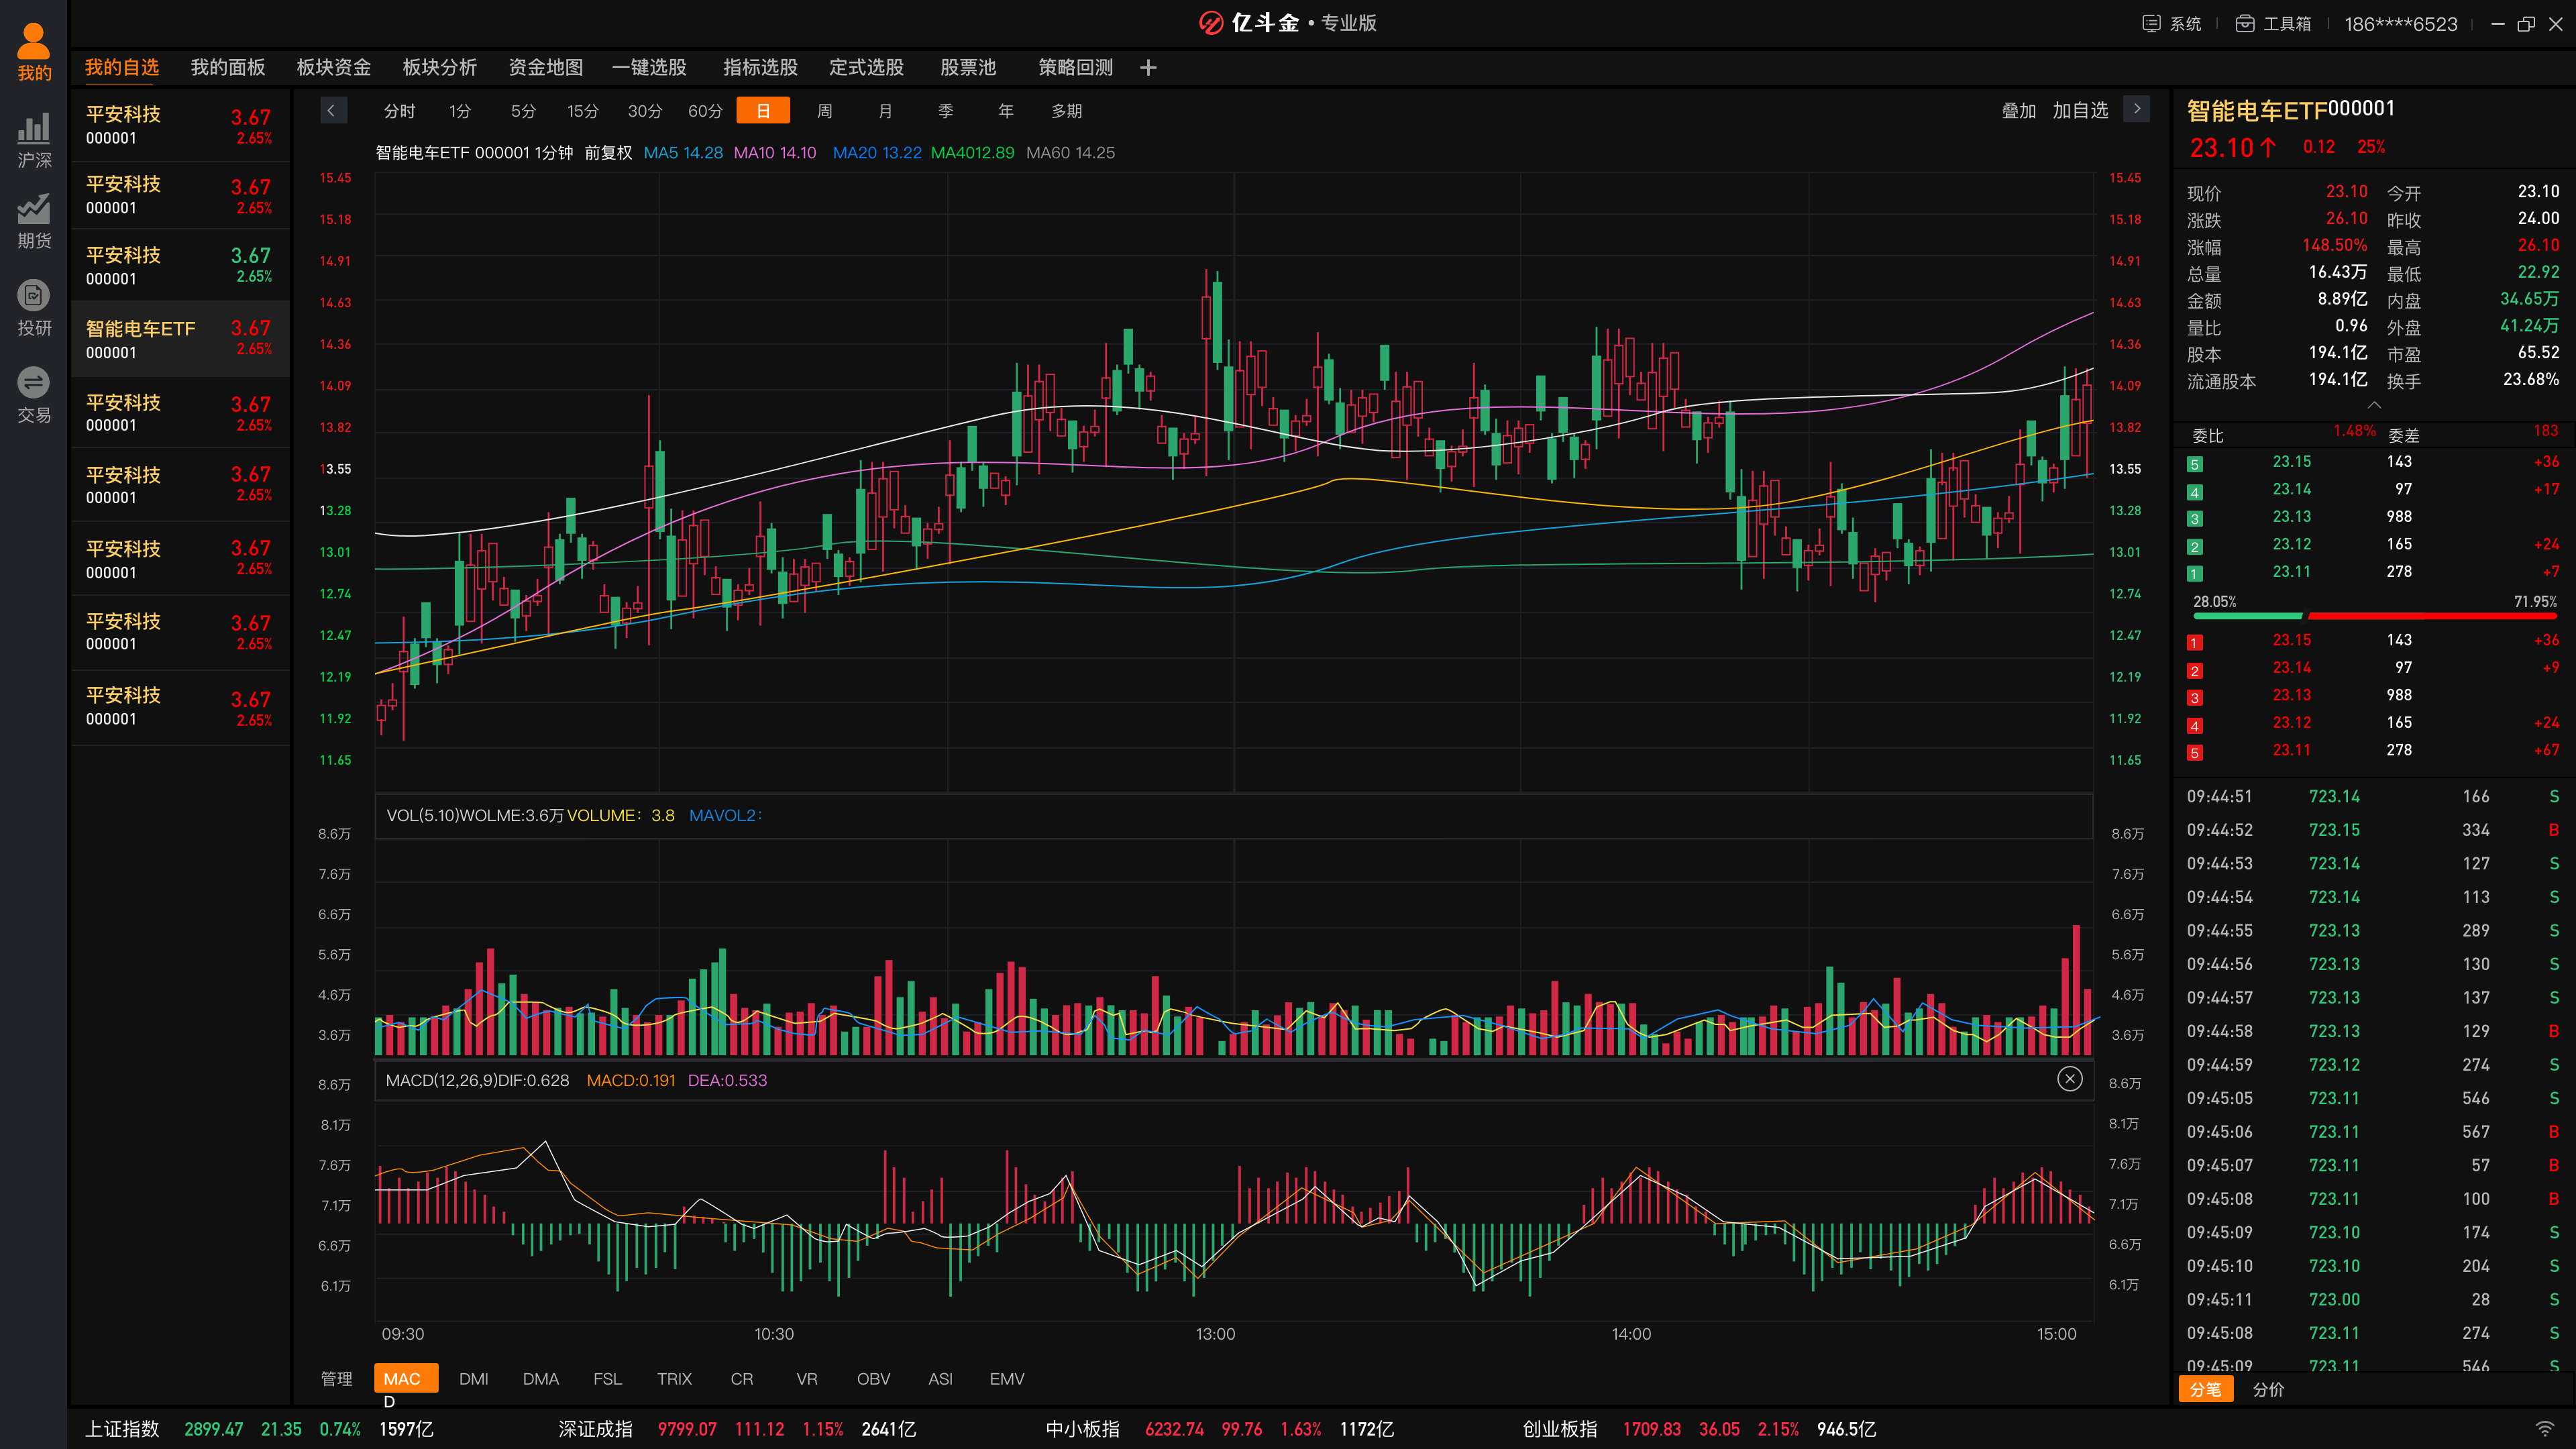Viewport: 2576px width, 1449px height.
Task: Select the 多期 multi-period view
Action: (x=1067, y=111)
